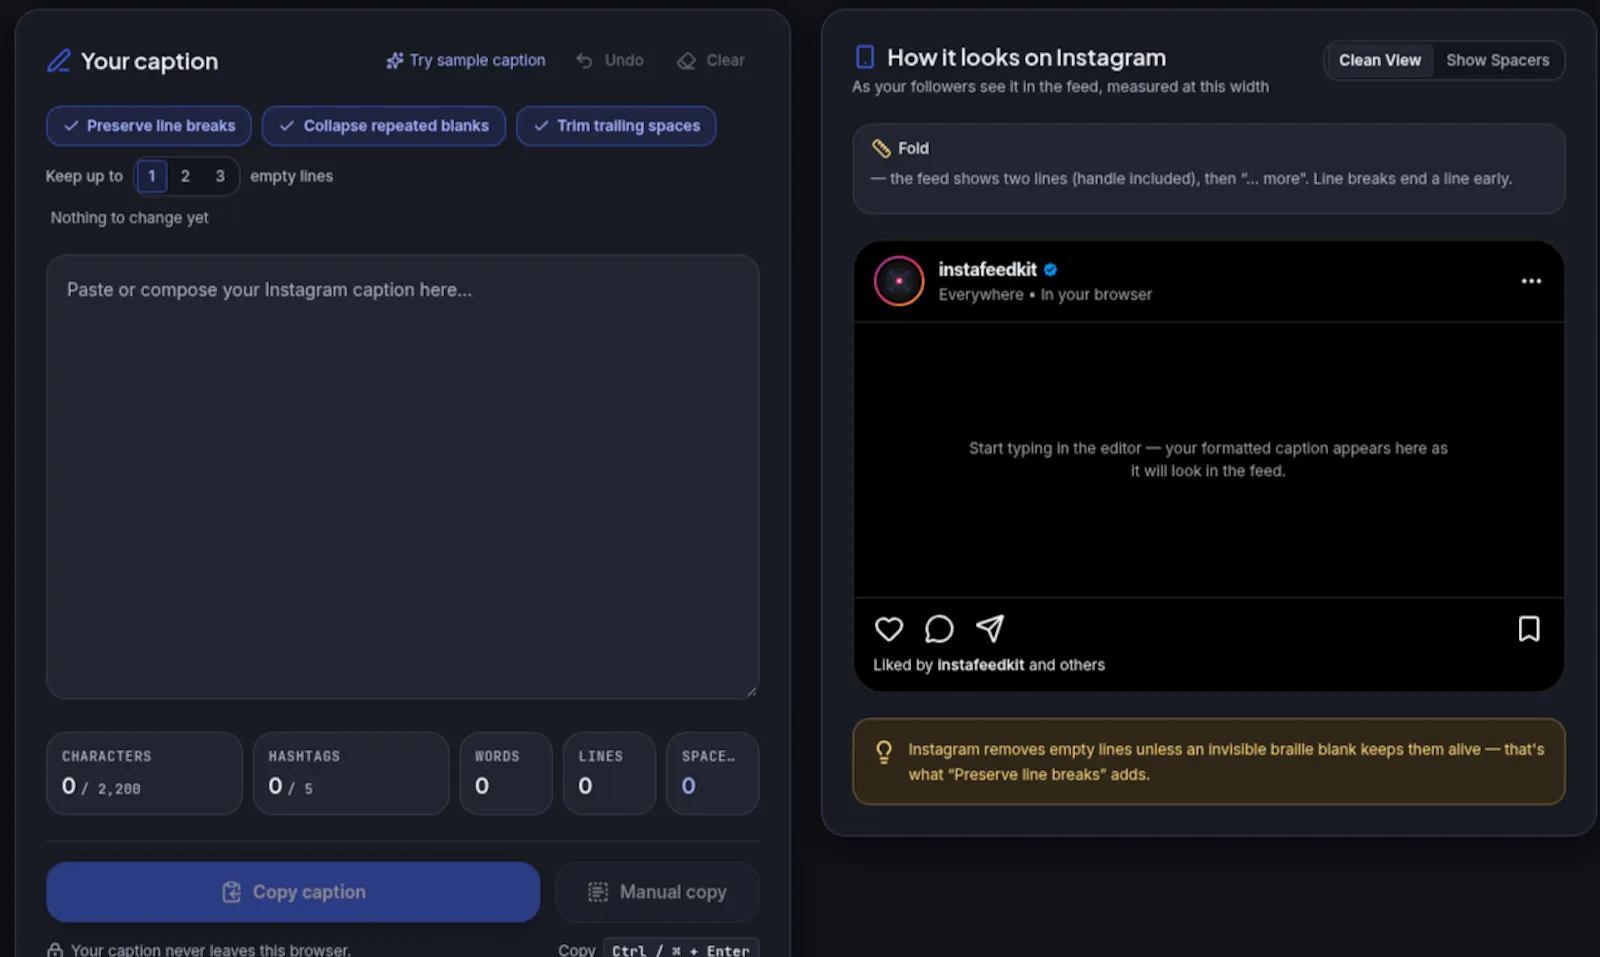Click the Hashtags counter card
This screenshot has width=1600, height=957.
coord(351,773)
